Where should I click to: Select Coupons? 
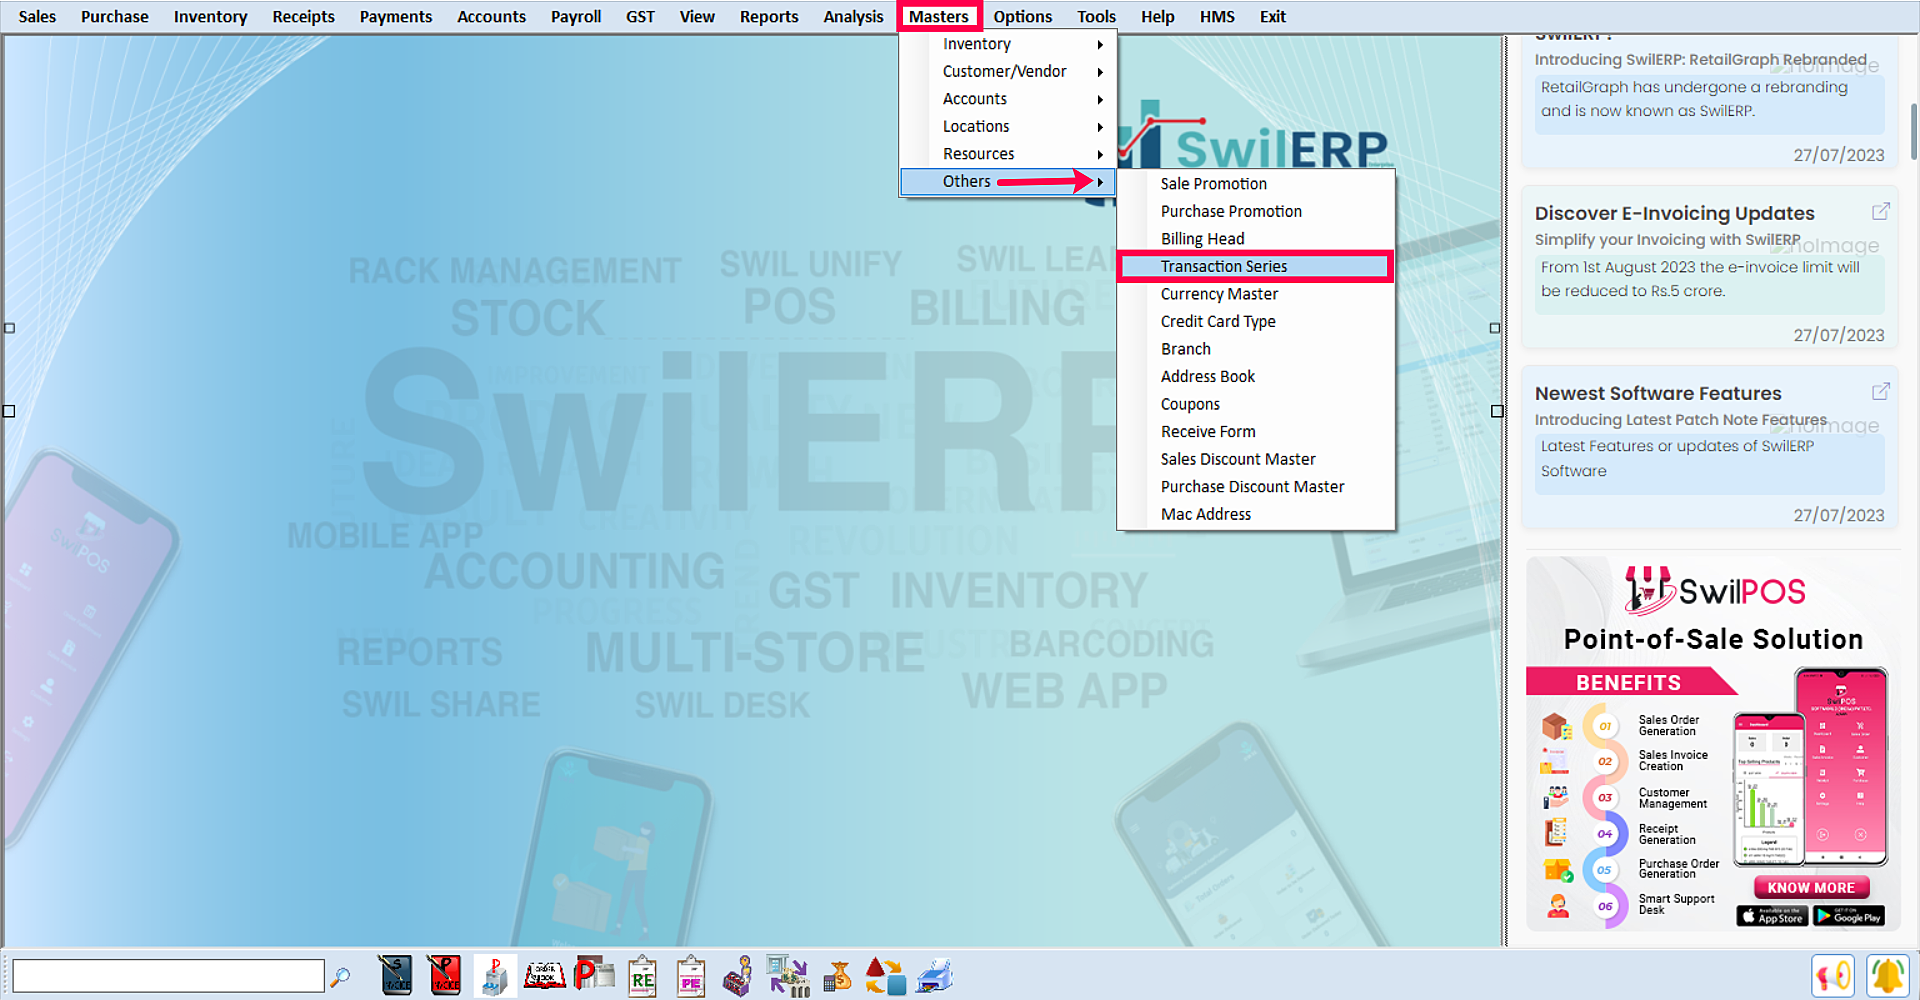coord(1256,404)
